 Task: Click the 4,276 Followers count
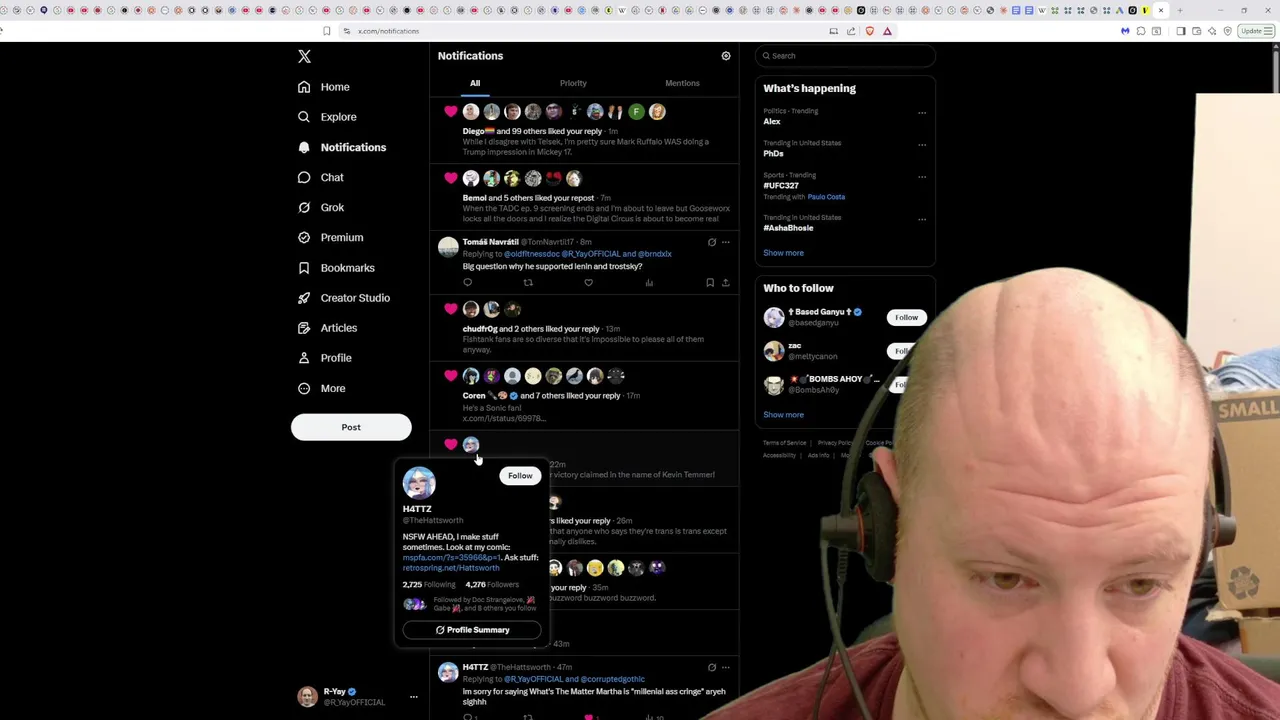point(492,585)
